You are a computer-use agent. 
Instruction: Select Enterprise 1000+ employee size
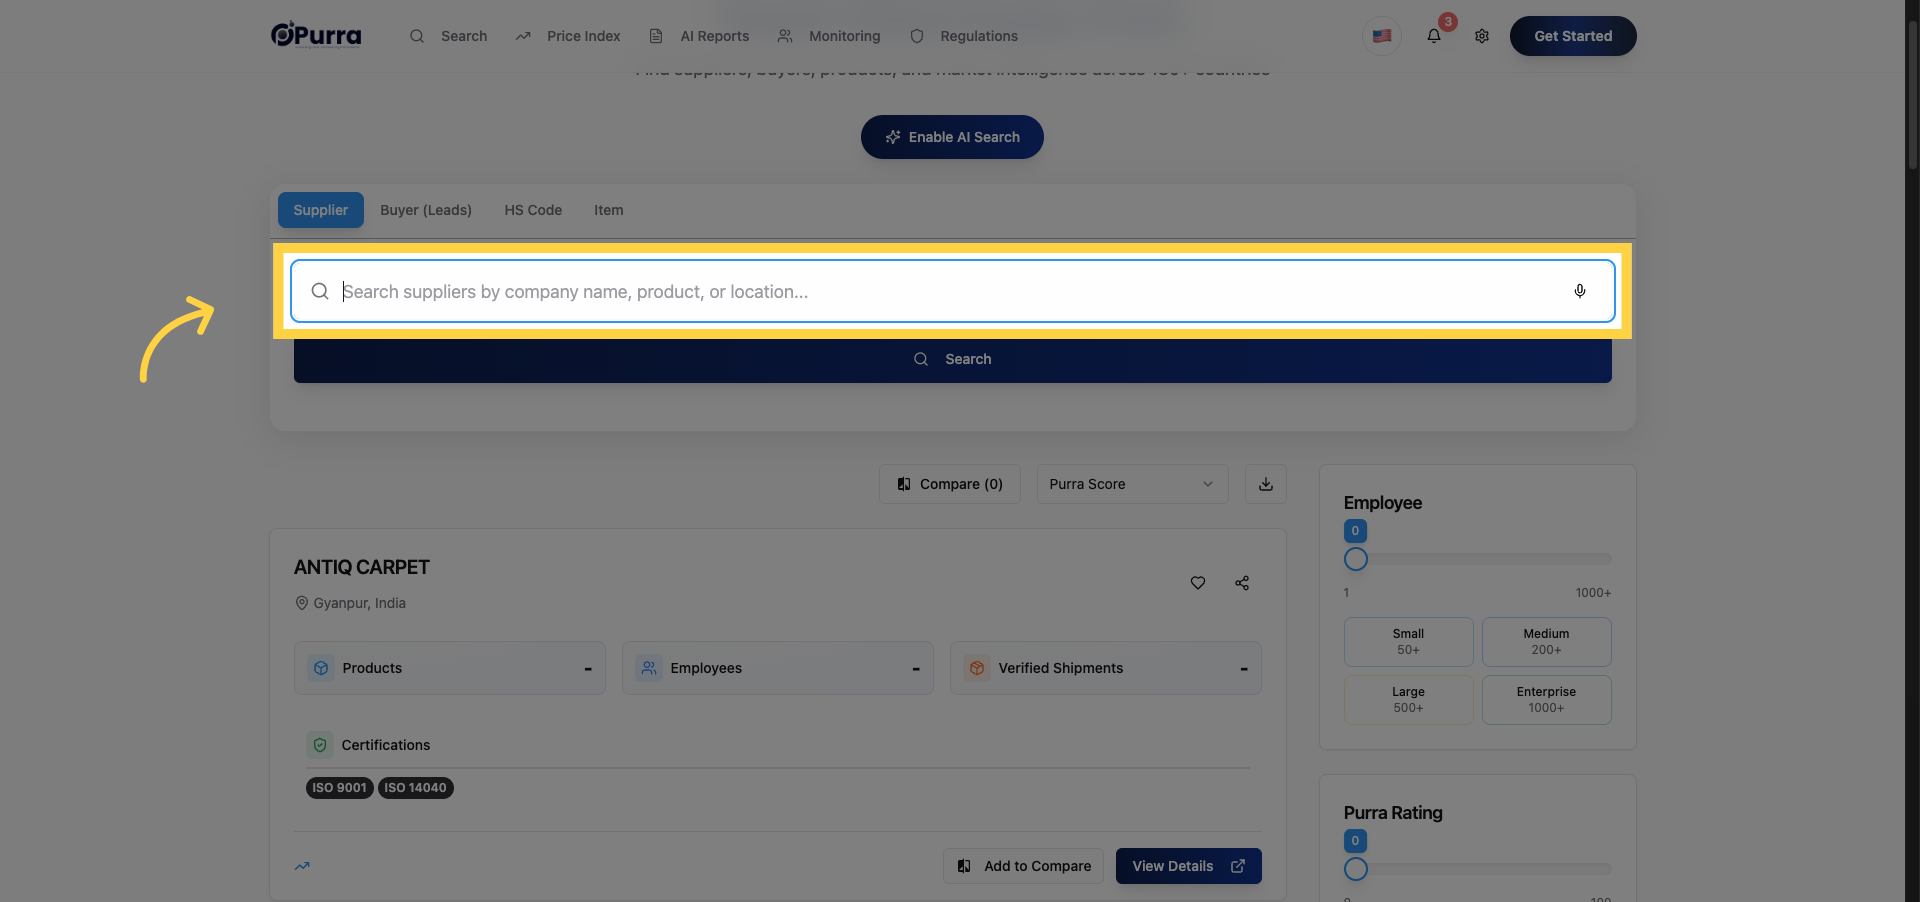click(1547, 700)
